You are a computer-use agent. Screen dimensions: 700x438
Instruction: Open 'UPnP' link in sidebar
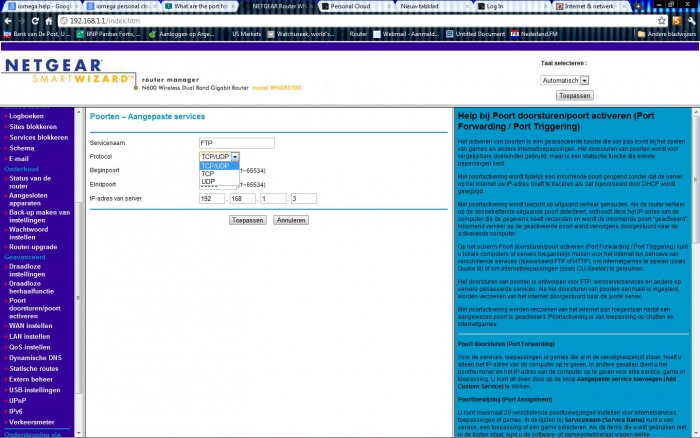[17, 401]
